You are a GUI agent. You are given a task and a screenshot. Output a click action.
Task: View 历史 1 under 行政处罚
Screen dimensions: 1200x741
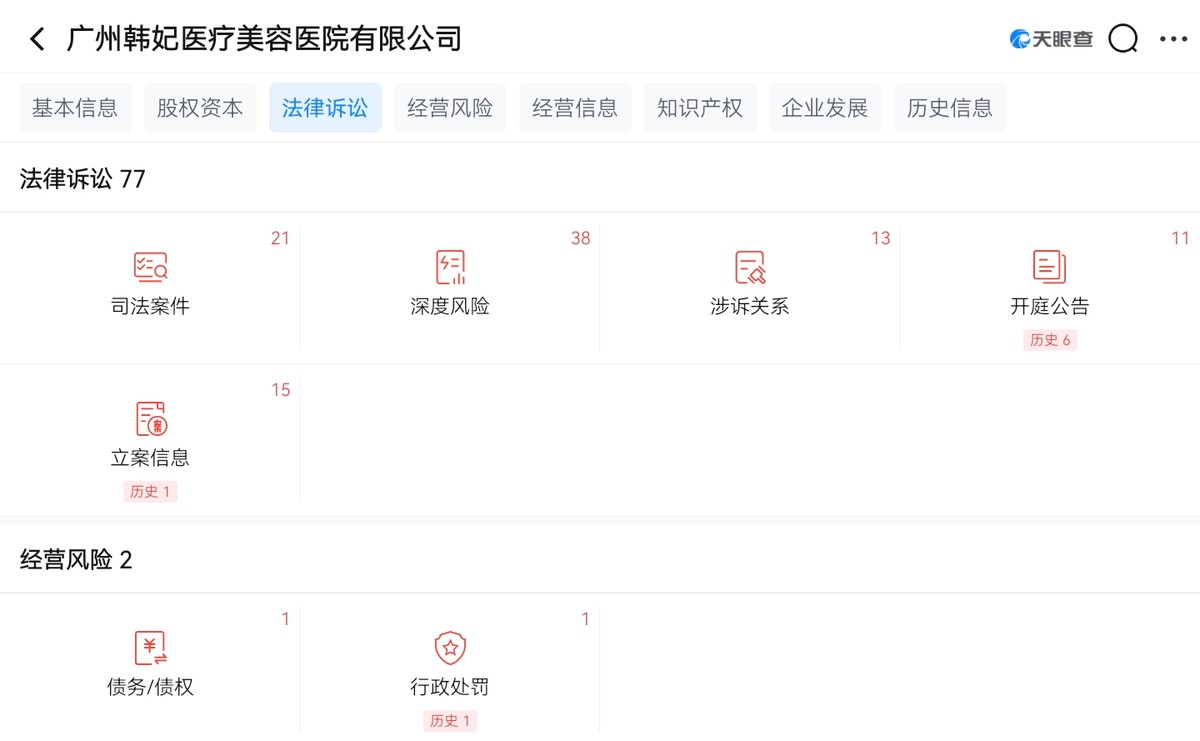[450, 720]
